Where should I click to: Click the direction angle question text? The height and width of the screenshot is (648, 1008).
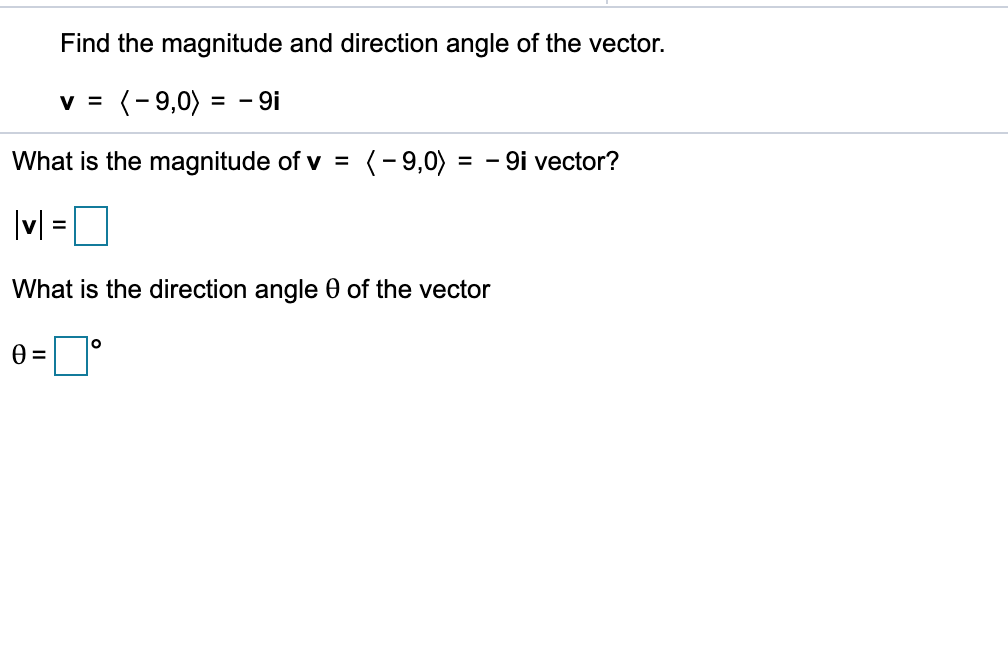pos(250,289)
